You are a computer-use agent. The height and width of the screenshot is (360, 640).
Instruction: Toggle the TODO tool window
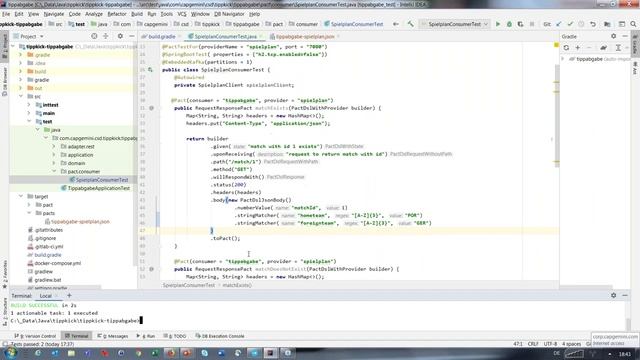pos(175,336)
